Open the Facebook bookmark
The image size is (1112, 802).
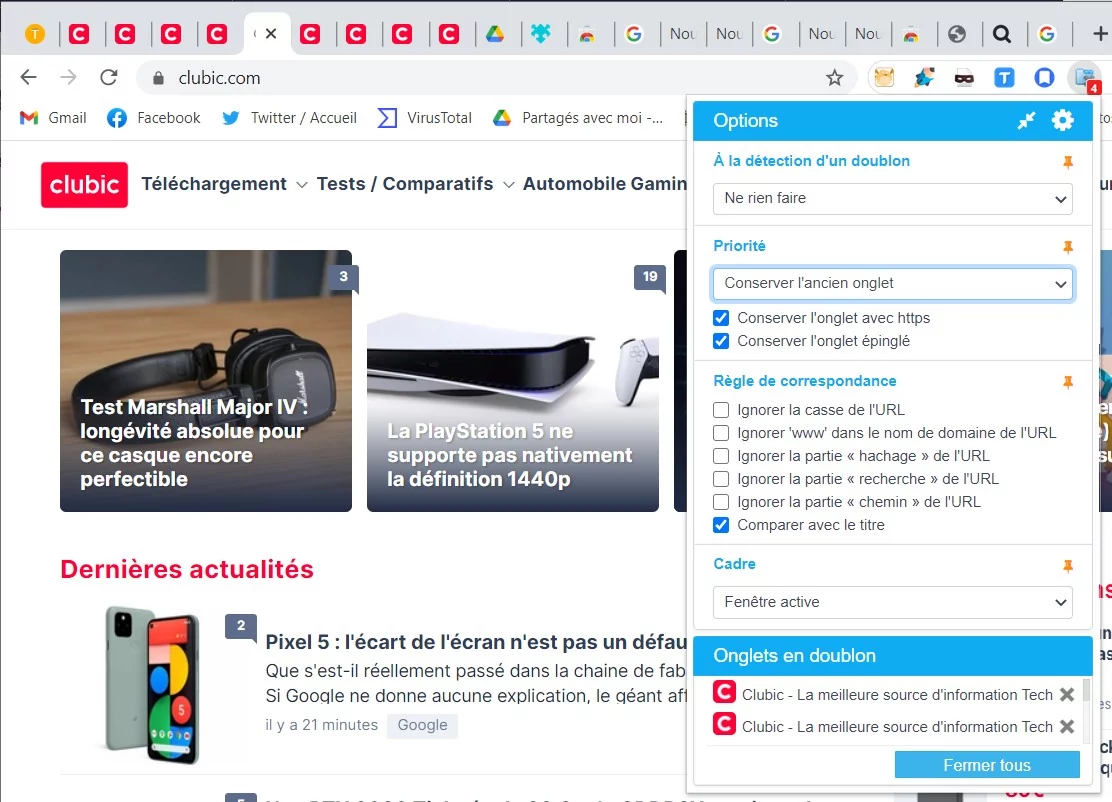coord(154,118)
